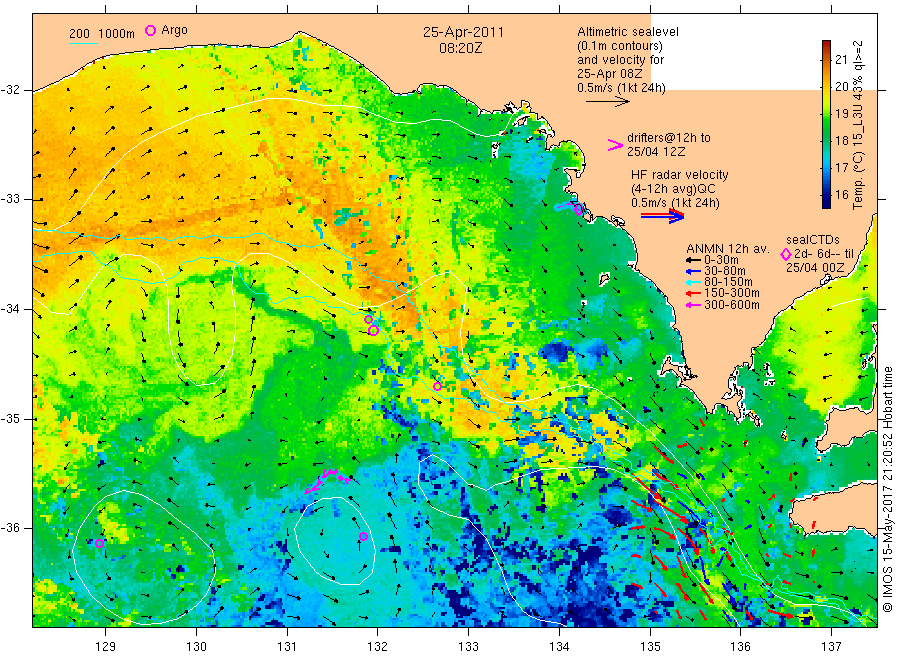Viewport: 900px width, 660px height.
Task: Click the dark red top of the temperature colorbar
Action: (826, 44)
